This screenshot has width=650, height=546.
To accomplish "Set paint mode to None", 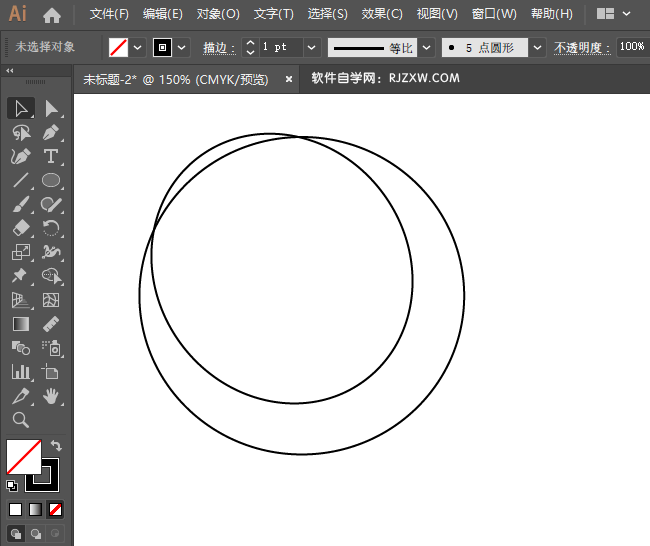I will pyautogui.click(x=55, y=509).
